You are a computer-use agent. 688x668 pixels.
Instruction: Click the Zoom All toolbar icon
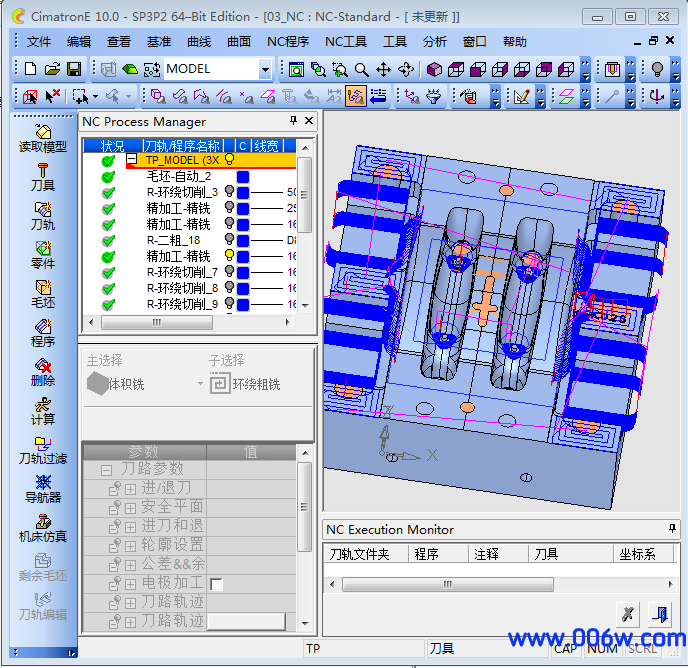click(x=296, y=69)
